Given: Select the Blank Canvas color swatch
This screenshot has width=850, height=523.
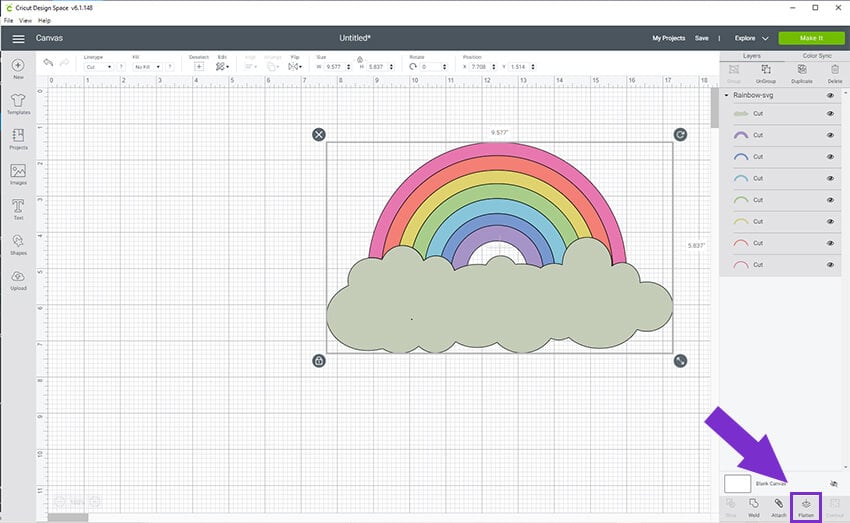Looking at the screenshot, I should (737, 483).
